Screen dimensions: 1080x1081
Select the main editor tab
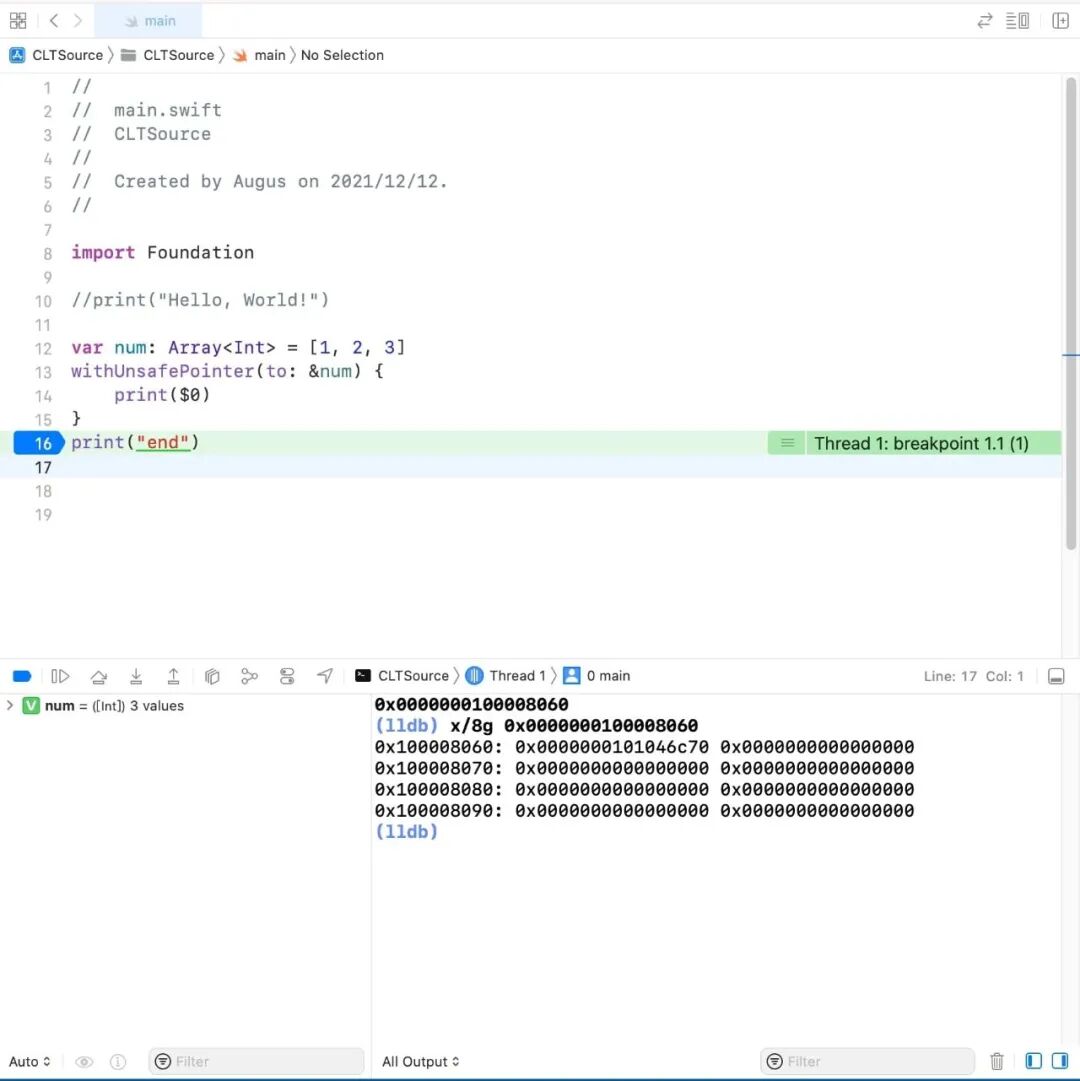coord(148,21)
